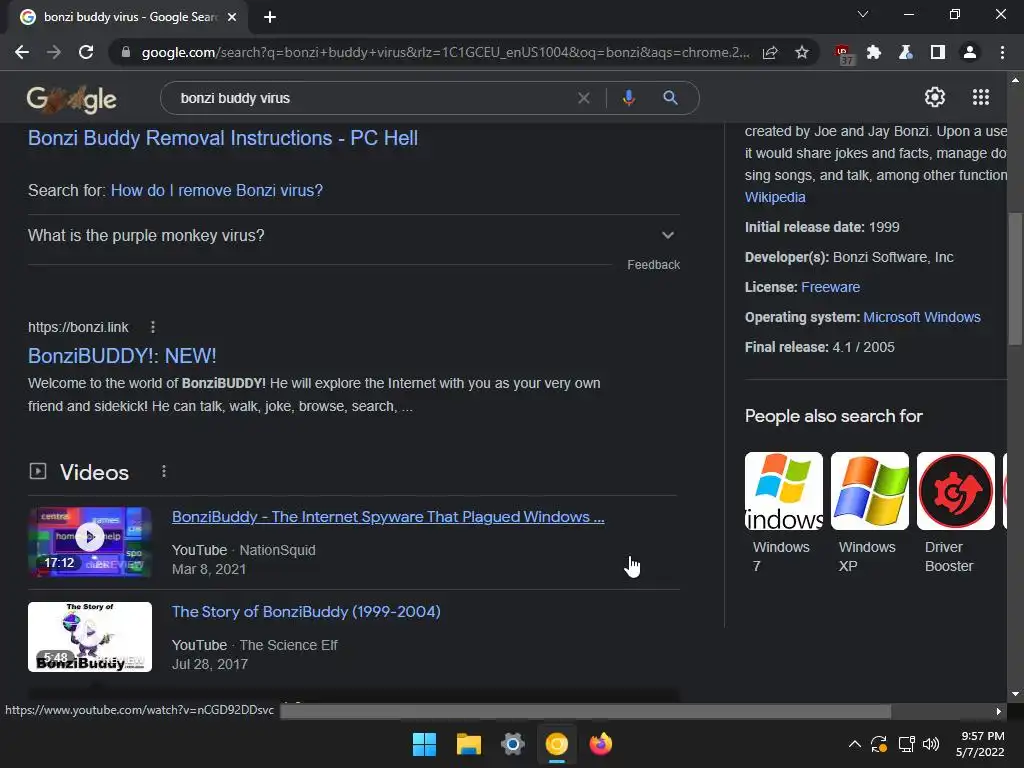Screen dimensions: 1024x768
Task: Reload the current page
Action: (86, 52)
